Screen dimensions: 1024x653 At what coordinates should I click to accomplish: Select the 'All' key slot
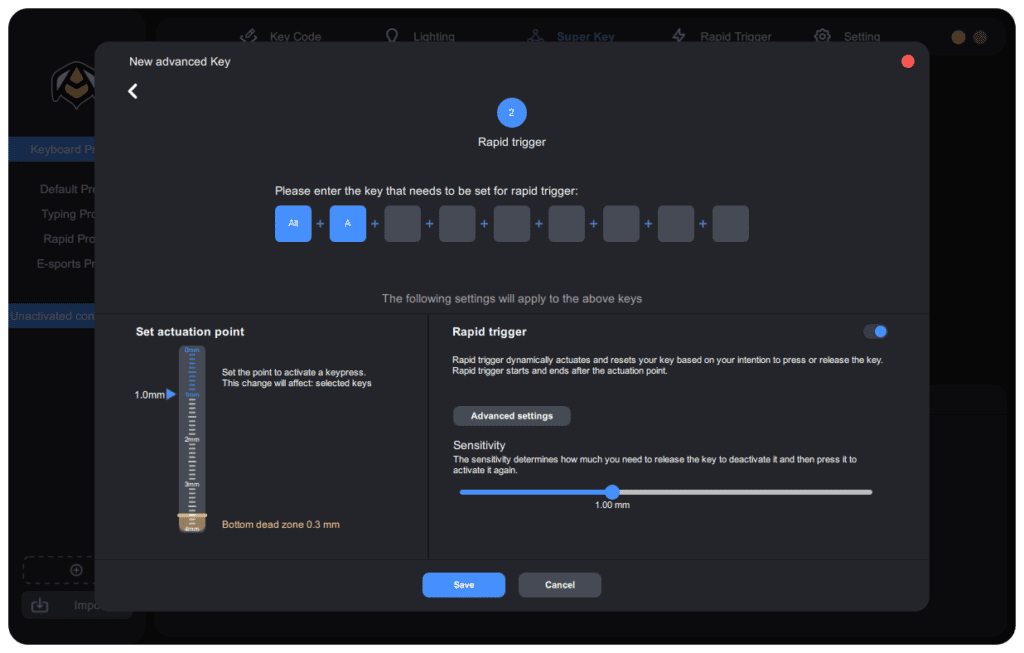[293, 224]
